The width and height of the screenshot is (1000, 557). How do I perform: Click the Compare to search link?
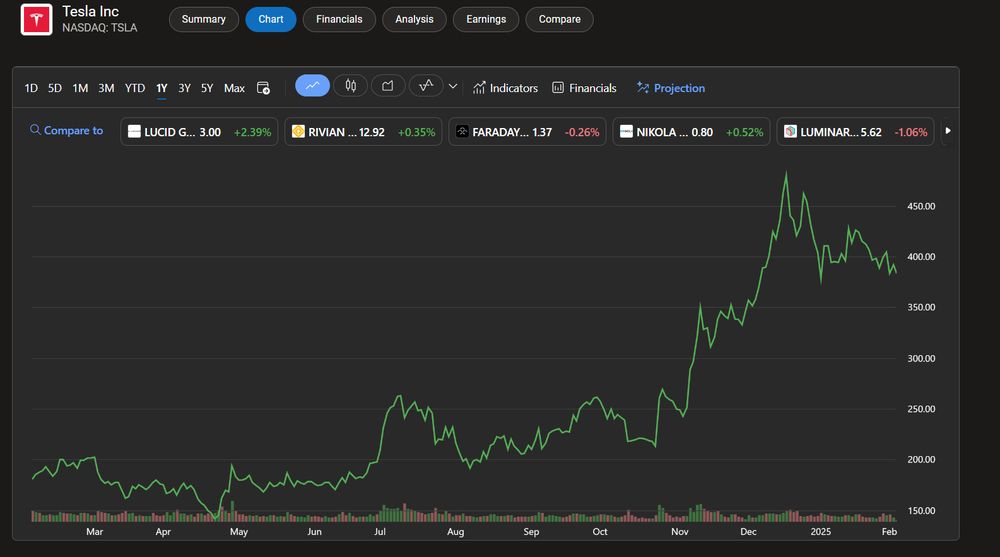click(66, 130)
